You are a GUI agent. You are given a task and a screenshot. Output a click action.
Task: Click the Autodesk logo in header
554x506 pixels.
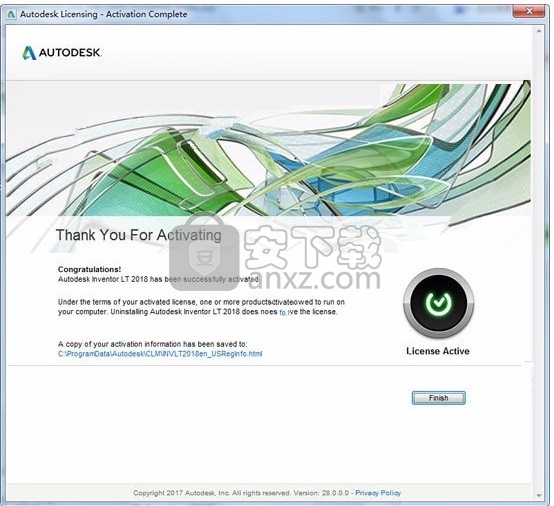coord(62,53)
